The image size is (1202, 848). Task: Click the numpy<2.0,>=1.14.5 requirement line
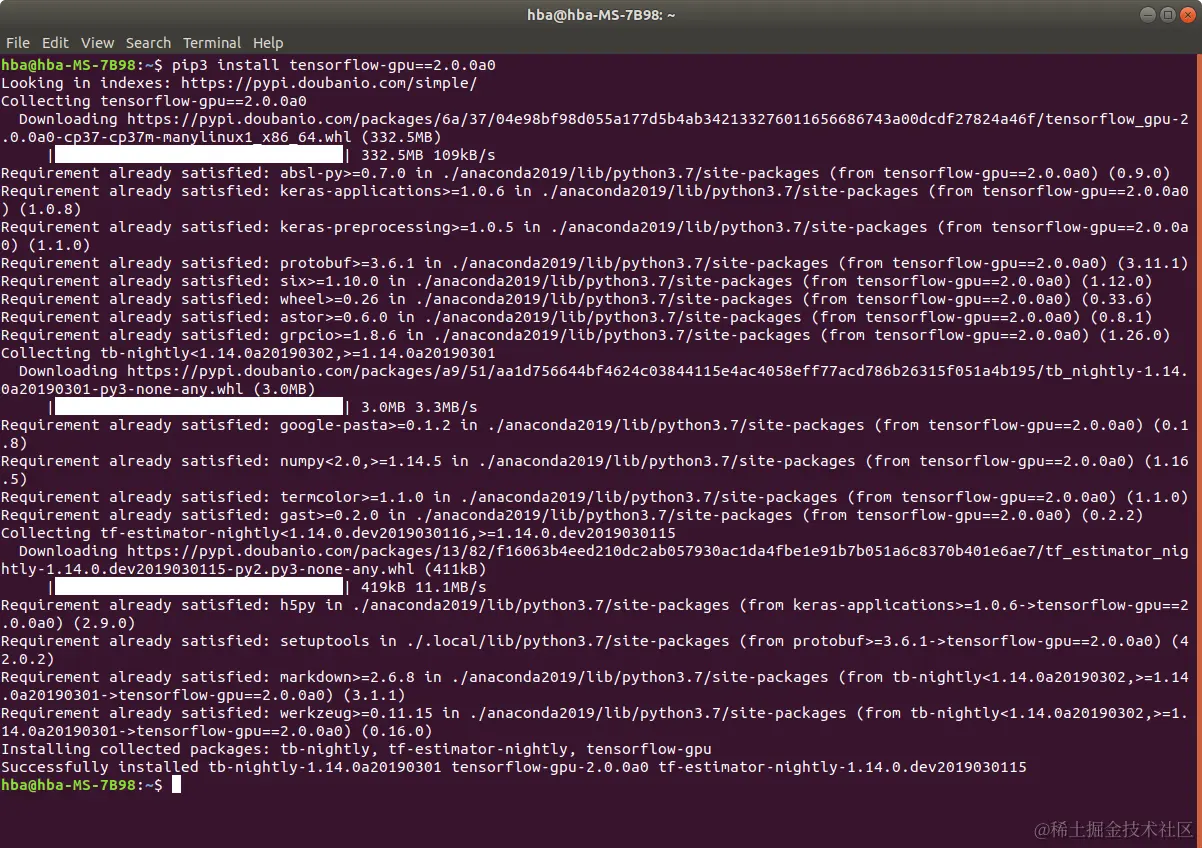(x=595, y=470)
